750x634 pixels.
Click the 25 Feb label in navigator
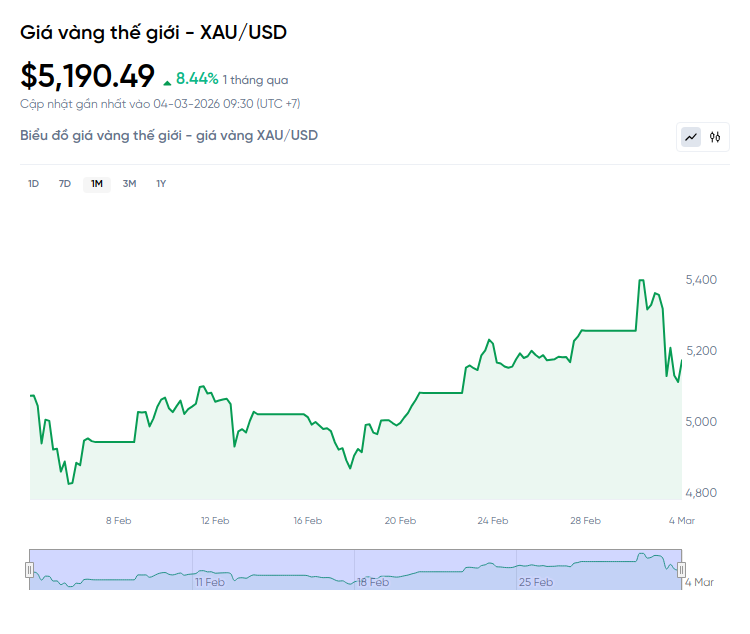coord(536,581)
